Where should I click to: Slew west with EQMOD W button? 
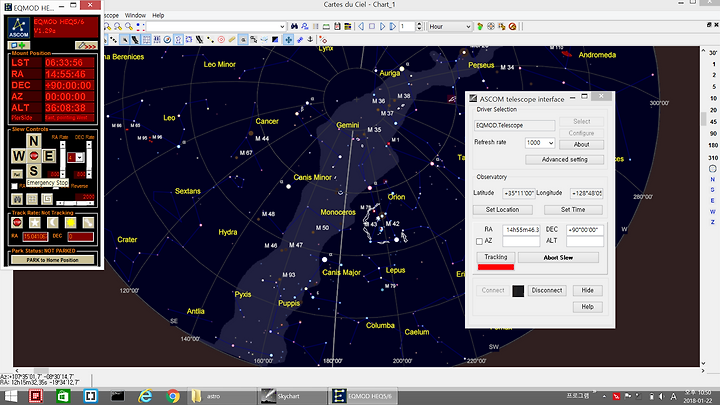click(18, 156)
